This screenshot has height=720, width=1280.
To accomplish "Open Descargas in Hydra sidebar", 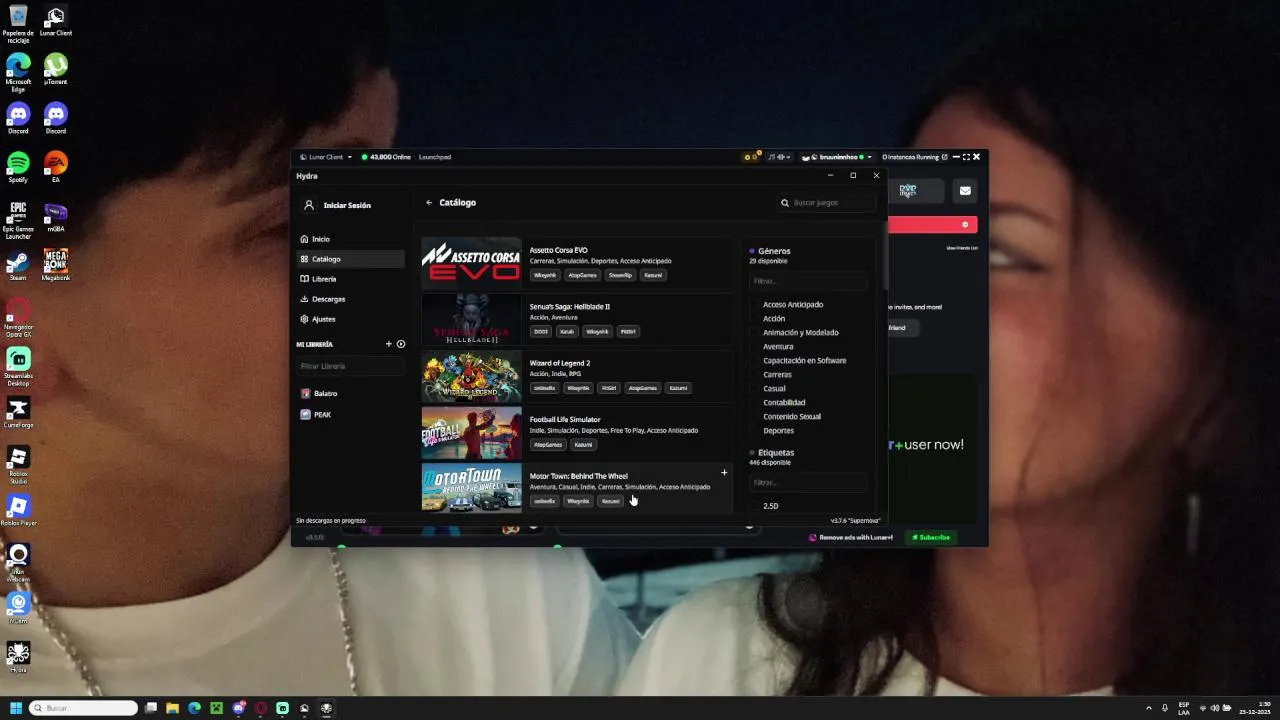I will tap(350, 299).
